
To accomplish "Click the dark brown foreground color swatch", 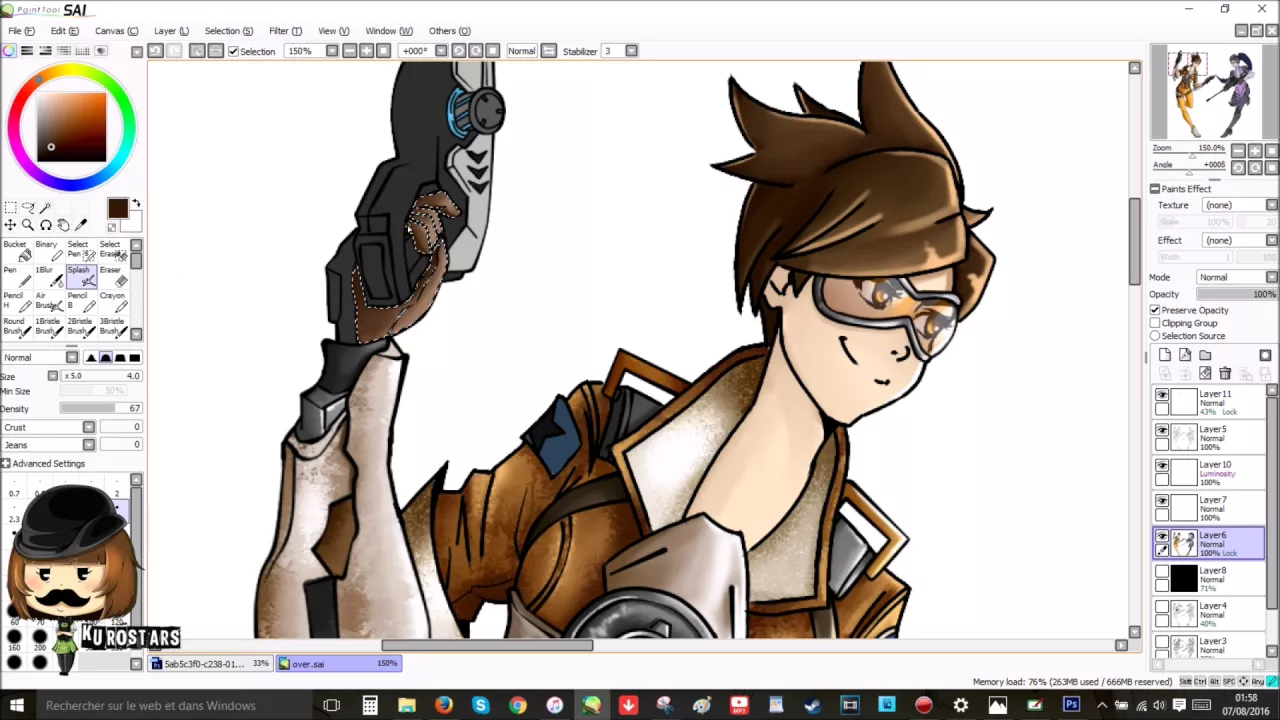I will [x=118, y=208].
